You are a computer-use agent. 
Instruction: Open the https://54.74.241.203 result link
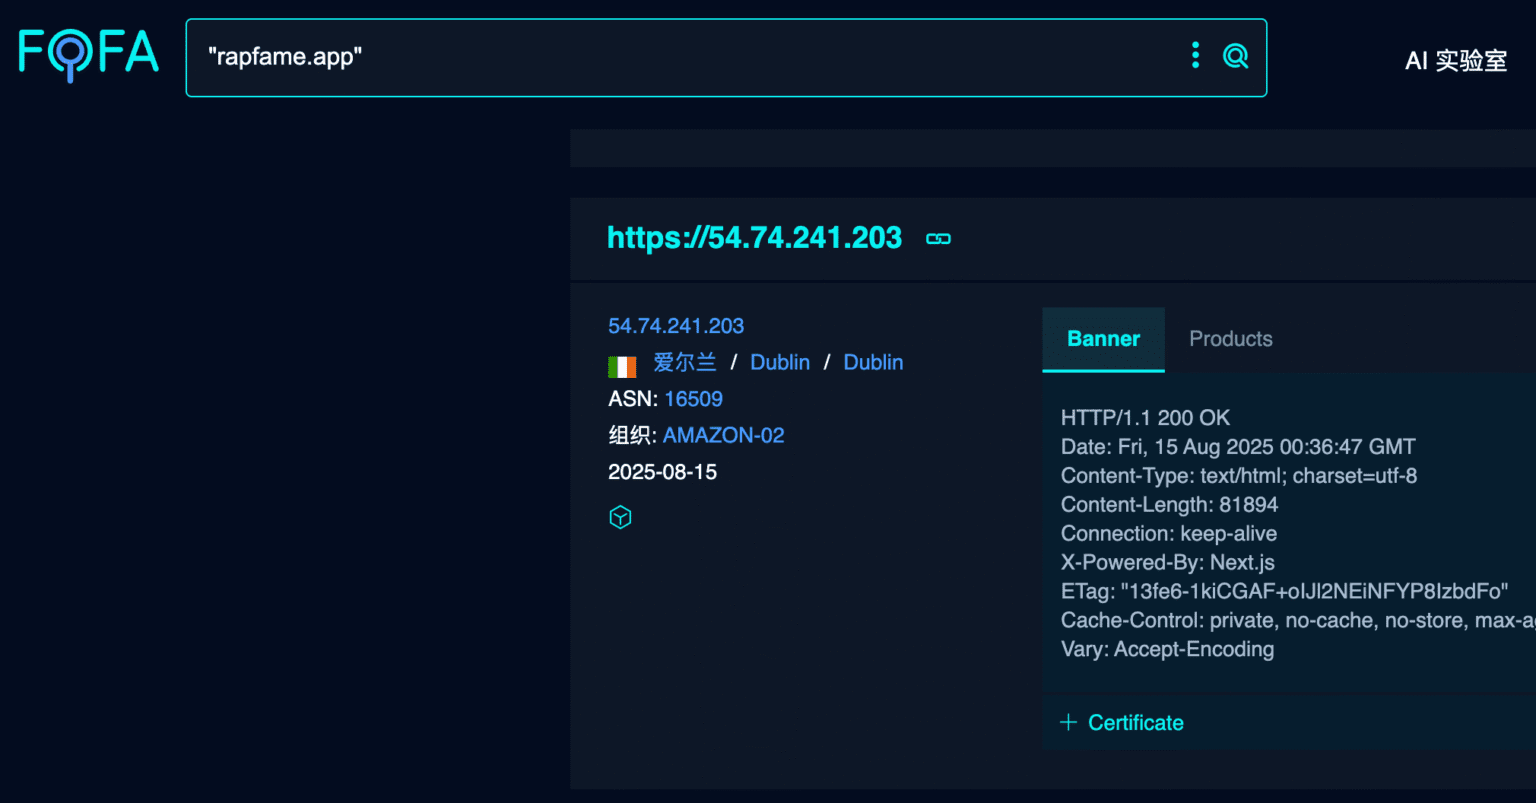tap(755, 238)
